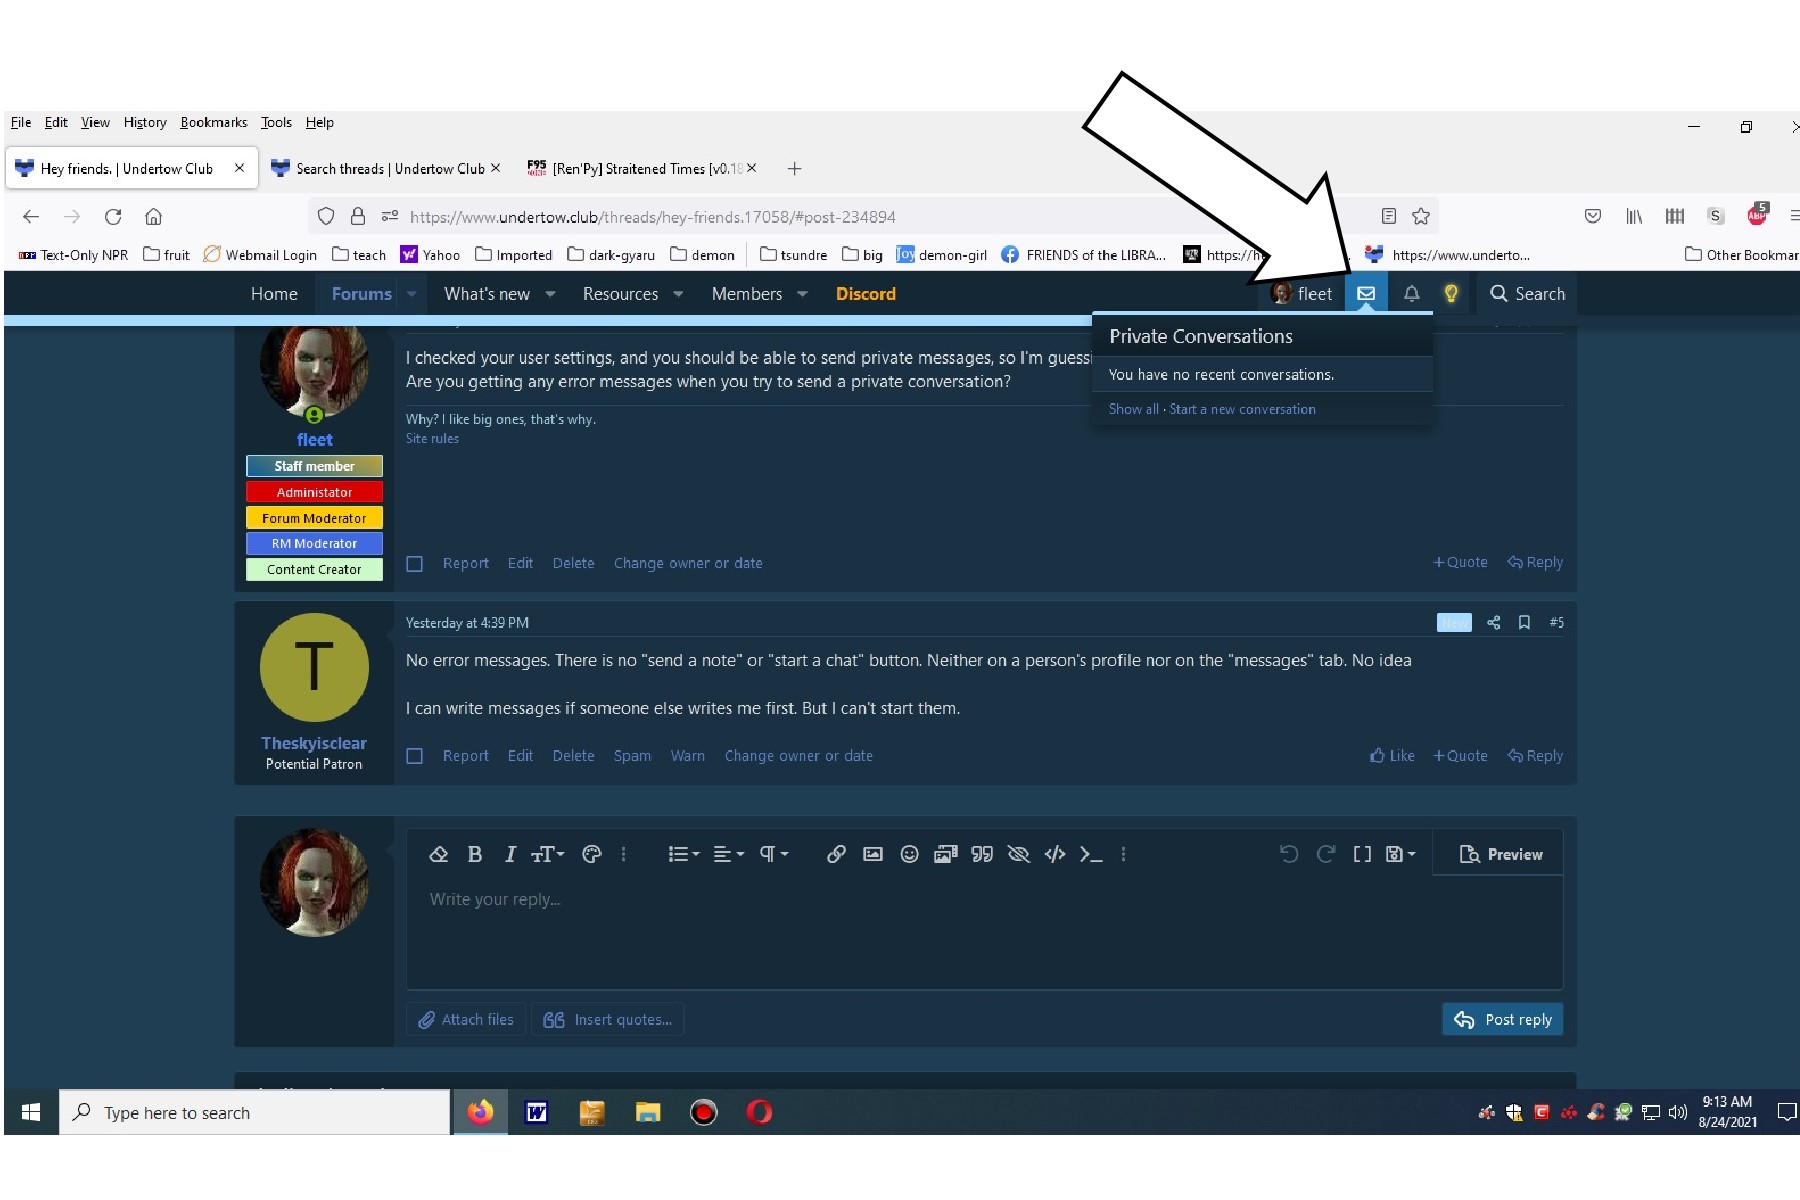Tick the checkbox on fleet's post
This screenshot has height=1200, width=1800.
(415, 564)
